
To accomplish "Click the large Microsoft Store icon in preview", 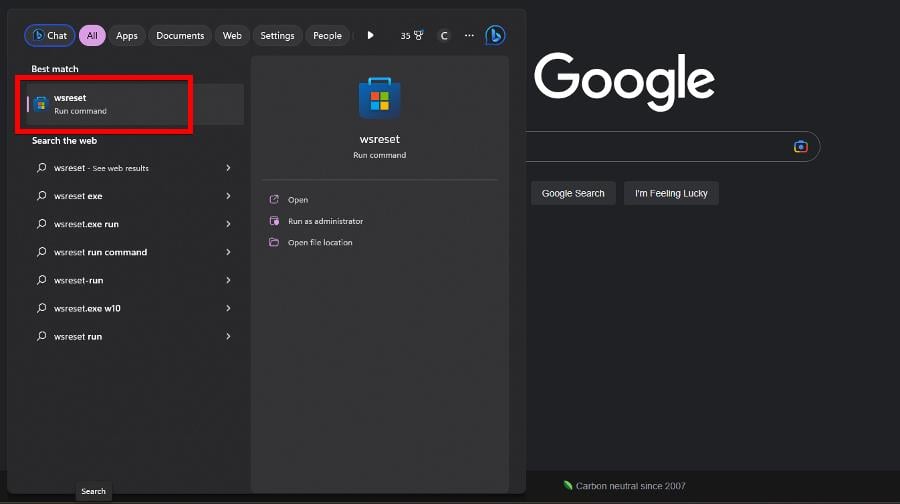I will [379, 98].
